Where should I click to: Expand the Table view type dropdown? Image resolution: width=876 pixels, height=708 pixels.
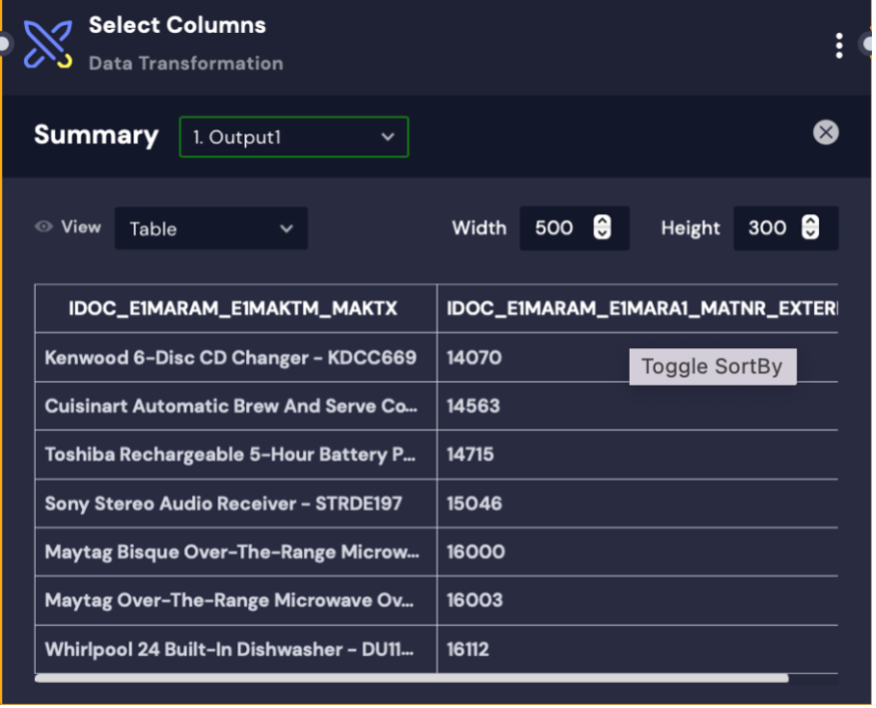211,228
